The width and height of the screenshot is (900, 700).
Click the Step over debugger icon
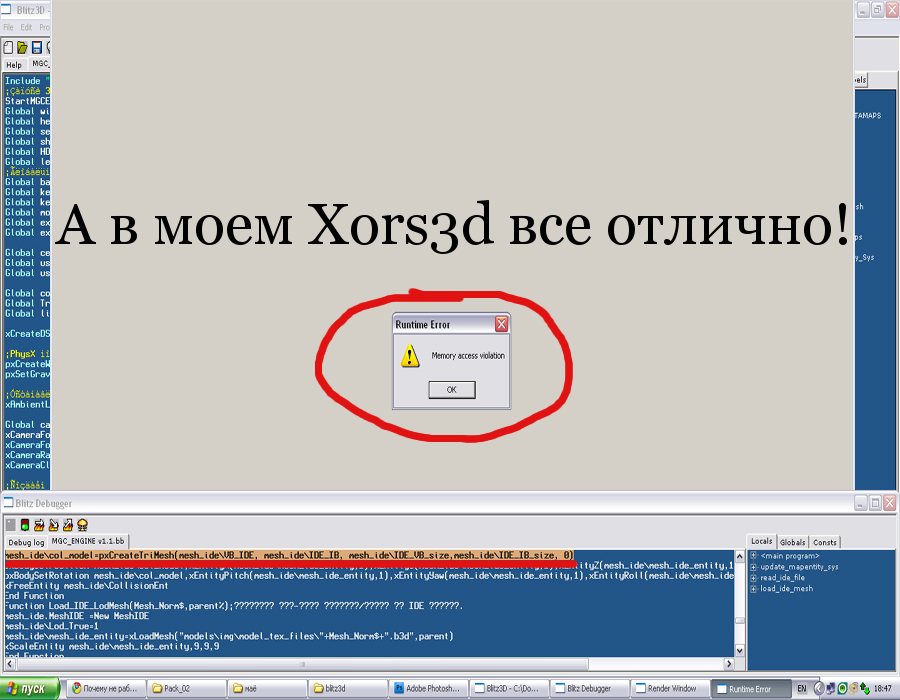pyautogui.click(x=40, y=524)
